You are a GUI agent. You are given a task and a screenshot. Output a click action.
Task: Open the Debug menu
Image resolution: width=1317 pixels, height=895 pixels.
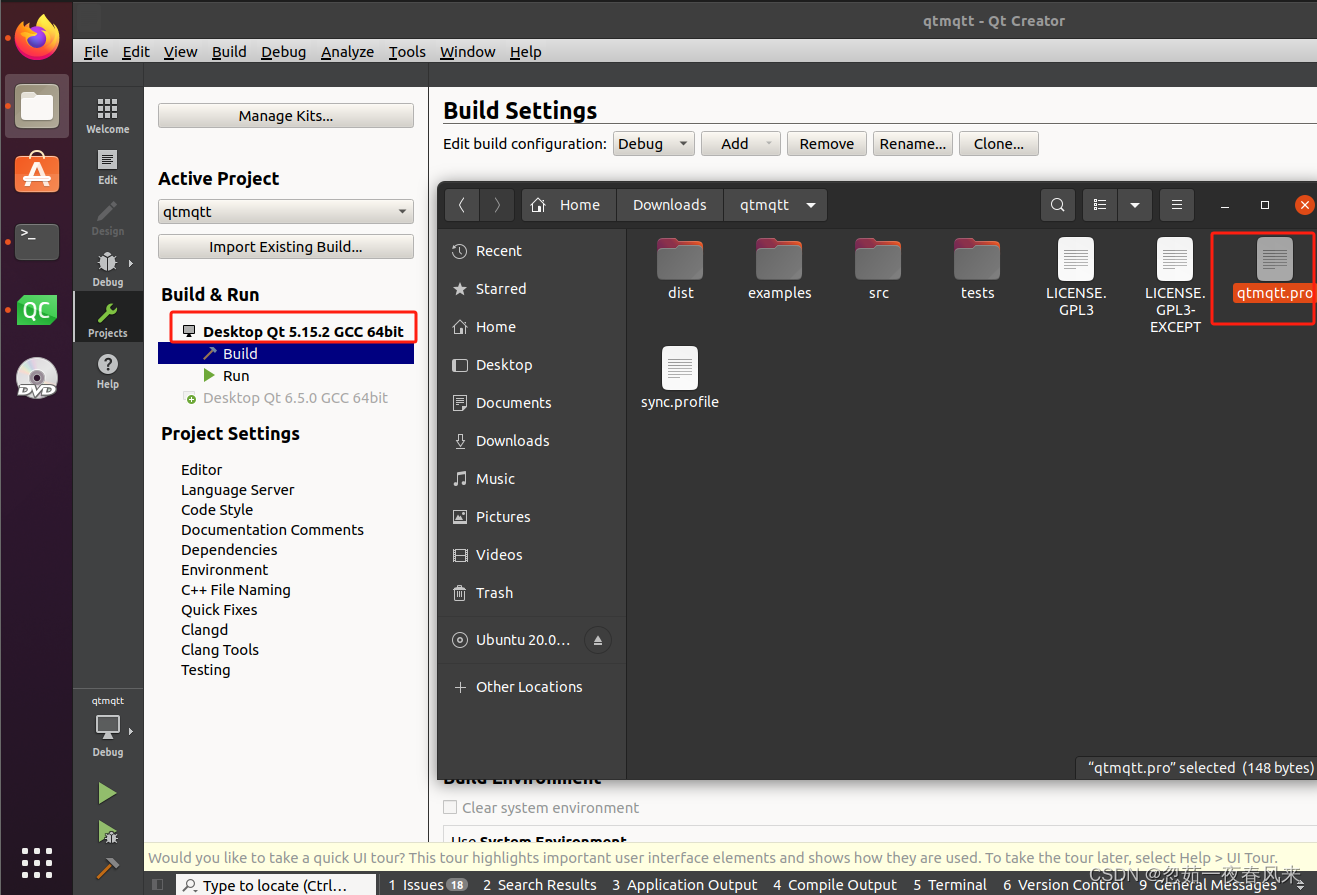pos(284,52)
